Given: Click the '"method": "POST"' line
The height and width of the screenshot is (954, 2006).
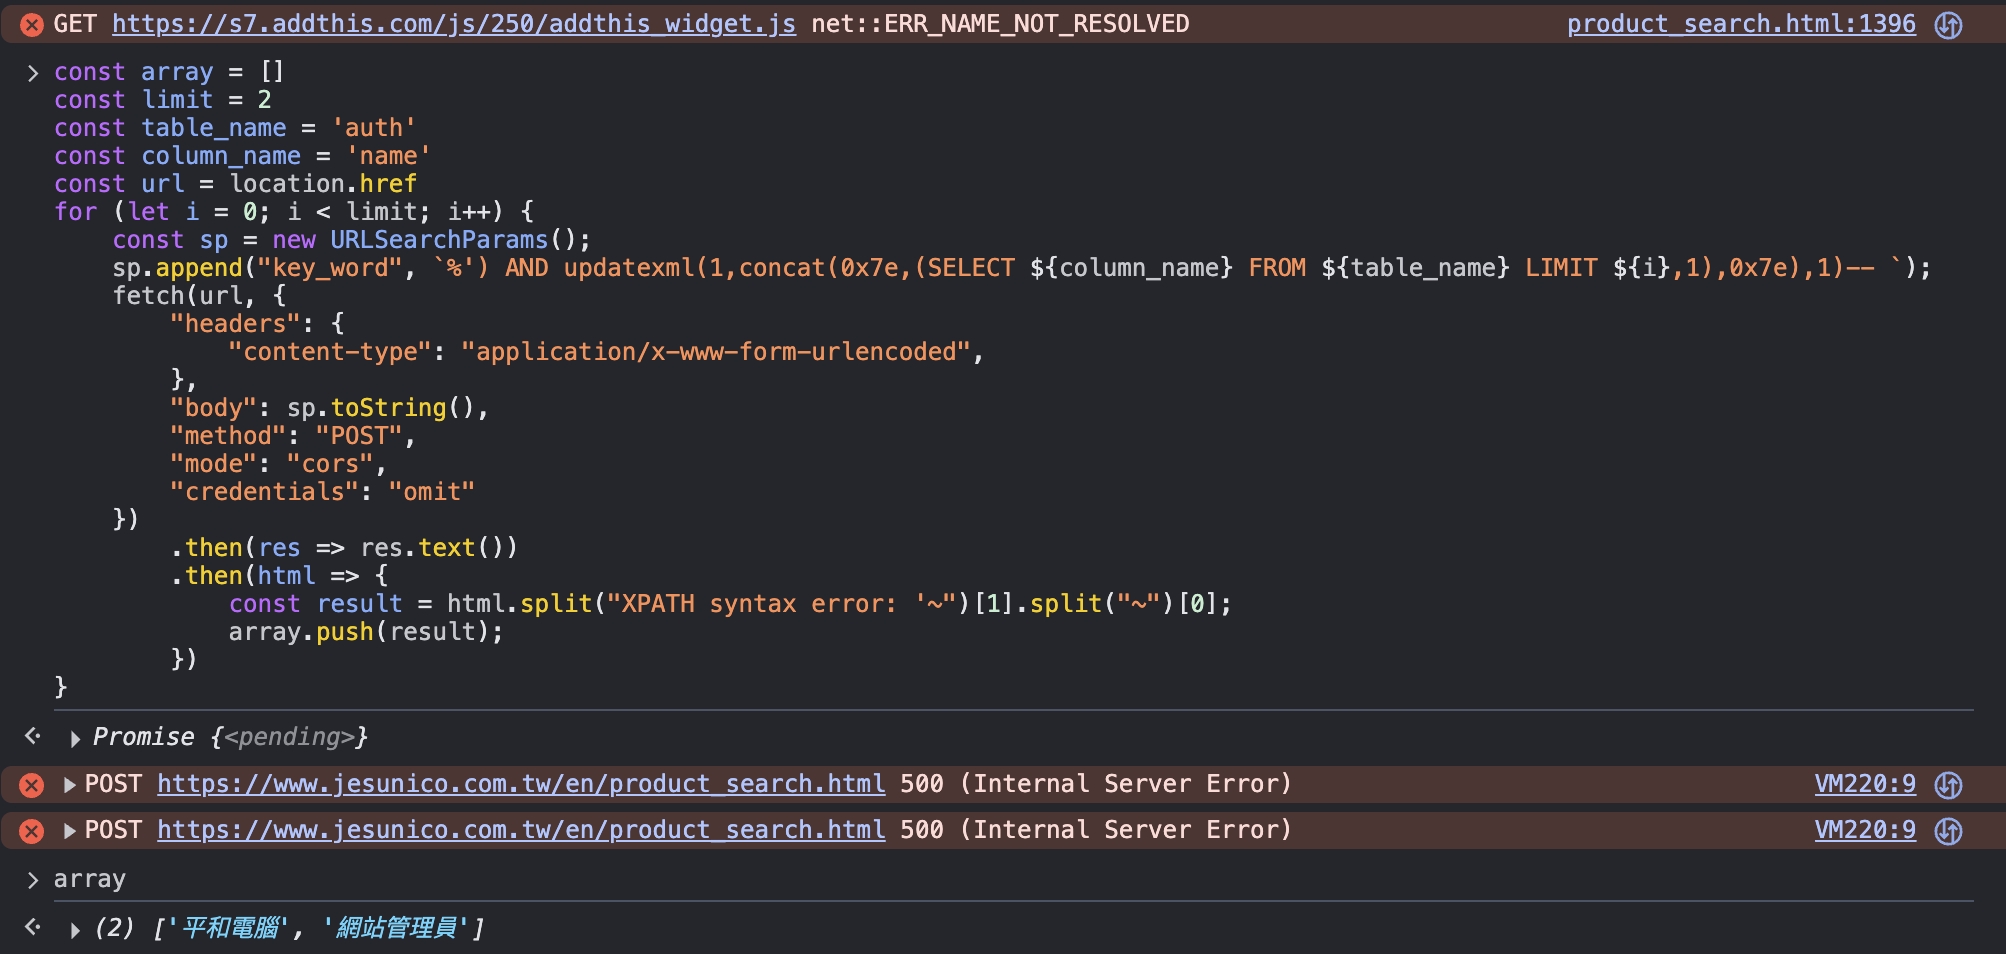Looking at the screenshot, I should pos(292,436).
